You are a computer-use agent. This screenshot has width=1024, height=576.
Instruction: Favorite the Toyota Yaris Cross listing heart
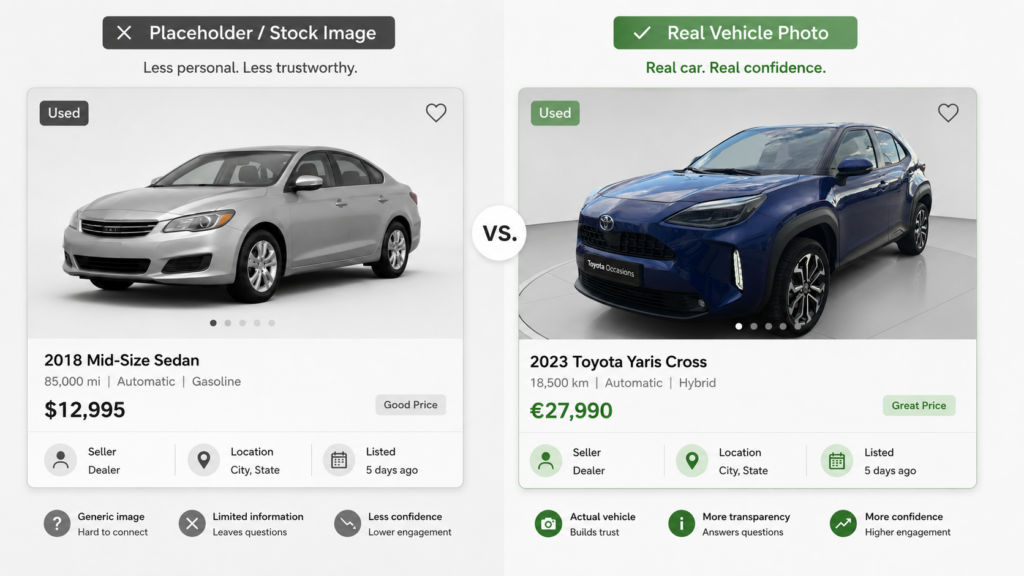948,113
